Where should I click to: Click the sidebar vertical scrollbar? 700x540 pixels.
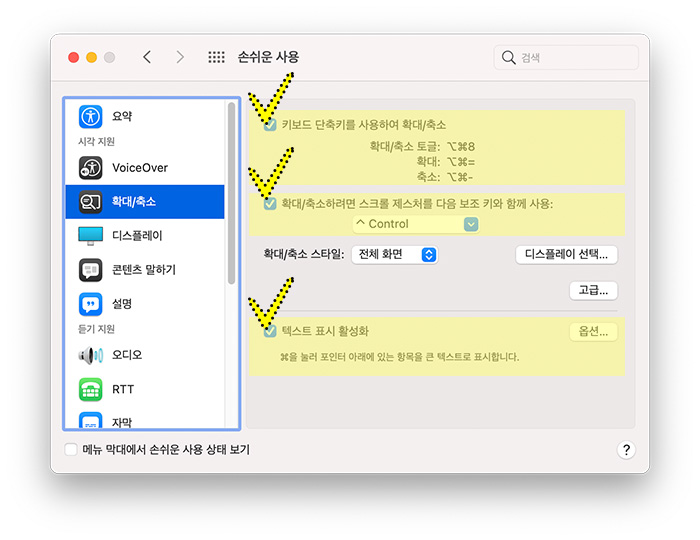[x=231, y=193]
